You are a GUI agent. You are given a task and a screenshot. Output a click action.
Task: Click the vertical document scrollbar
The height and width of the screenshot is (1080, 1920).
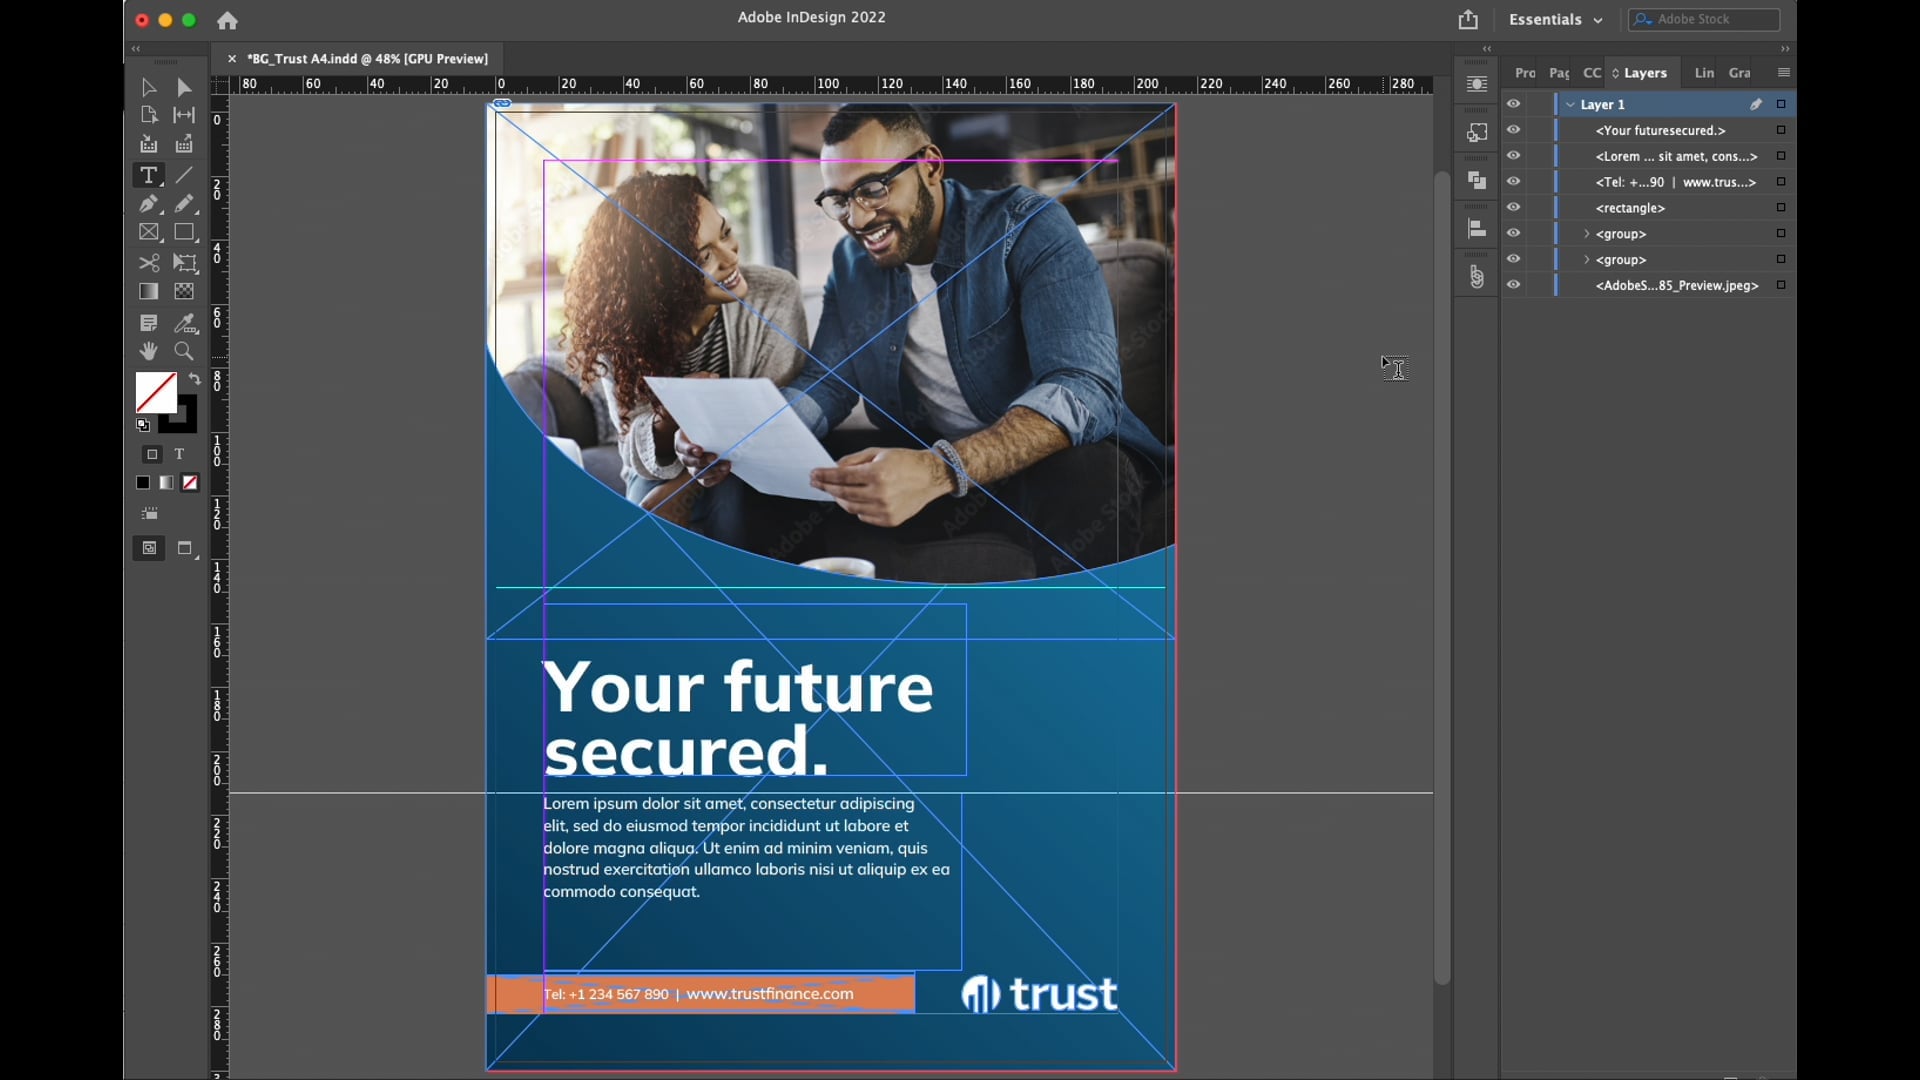pos(1442,580)
